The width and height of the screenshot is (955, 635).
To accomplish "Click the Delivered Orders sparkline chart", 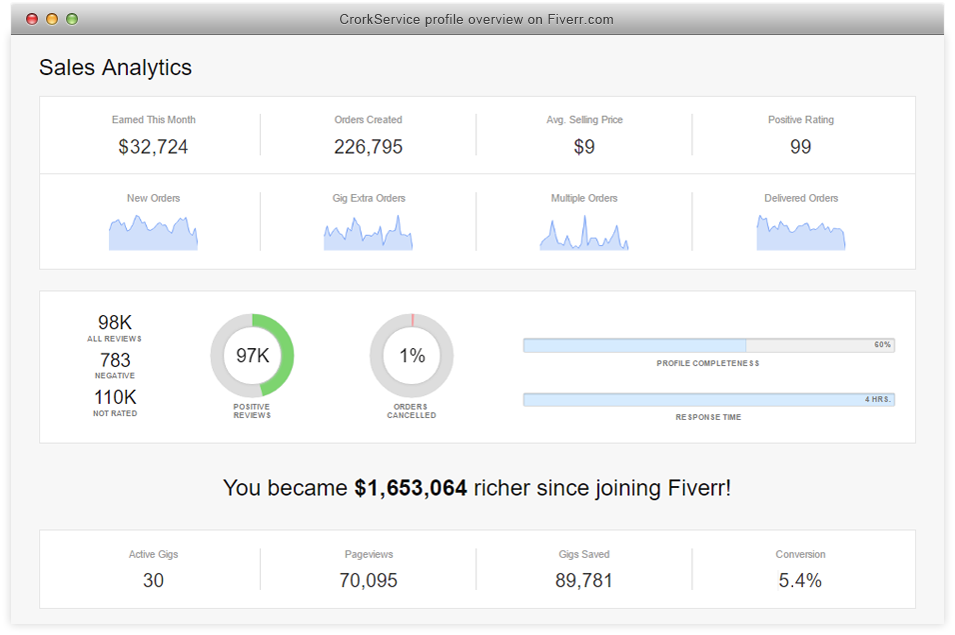I will tap(800, 234).
